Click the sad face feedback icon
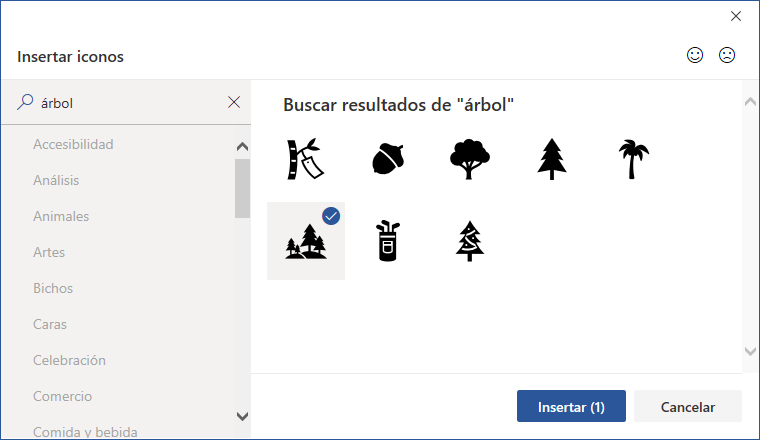The width and height of the screenshot is (760, 440). 727,56
